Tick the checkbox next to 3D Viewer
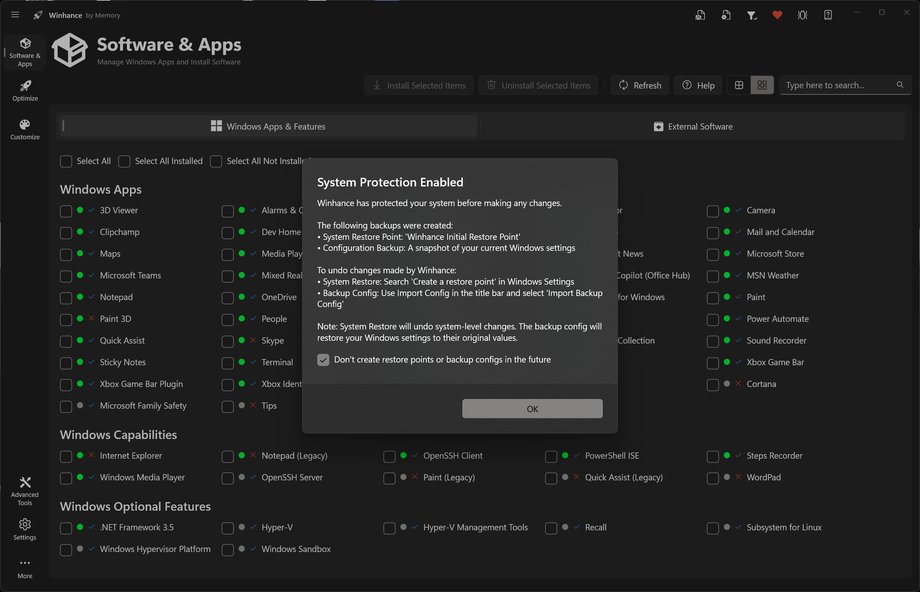Screen dimensions: 920x592 pyautogui.click(x=66, y=211)
